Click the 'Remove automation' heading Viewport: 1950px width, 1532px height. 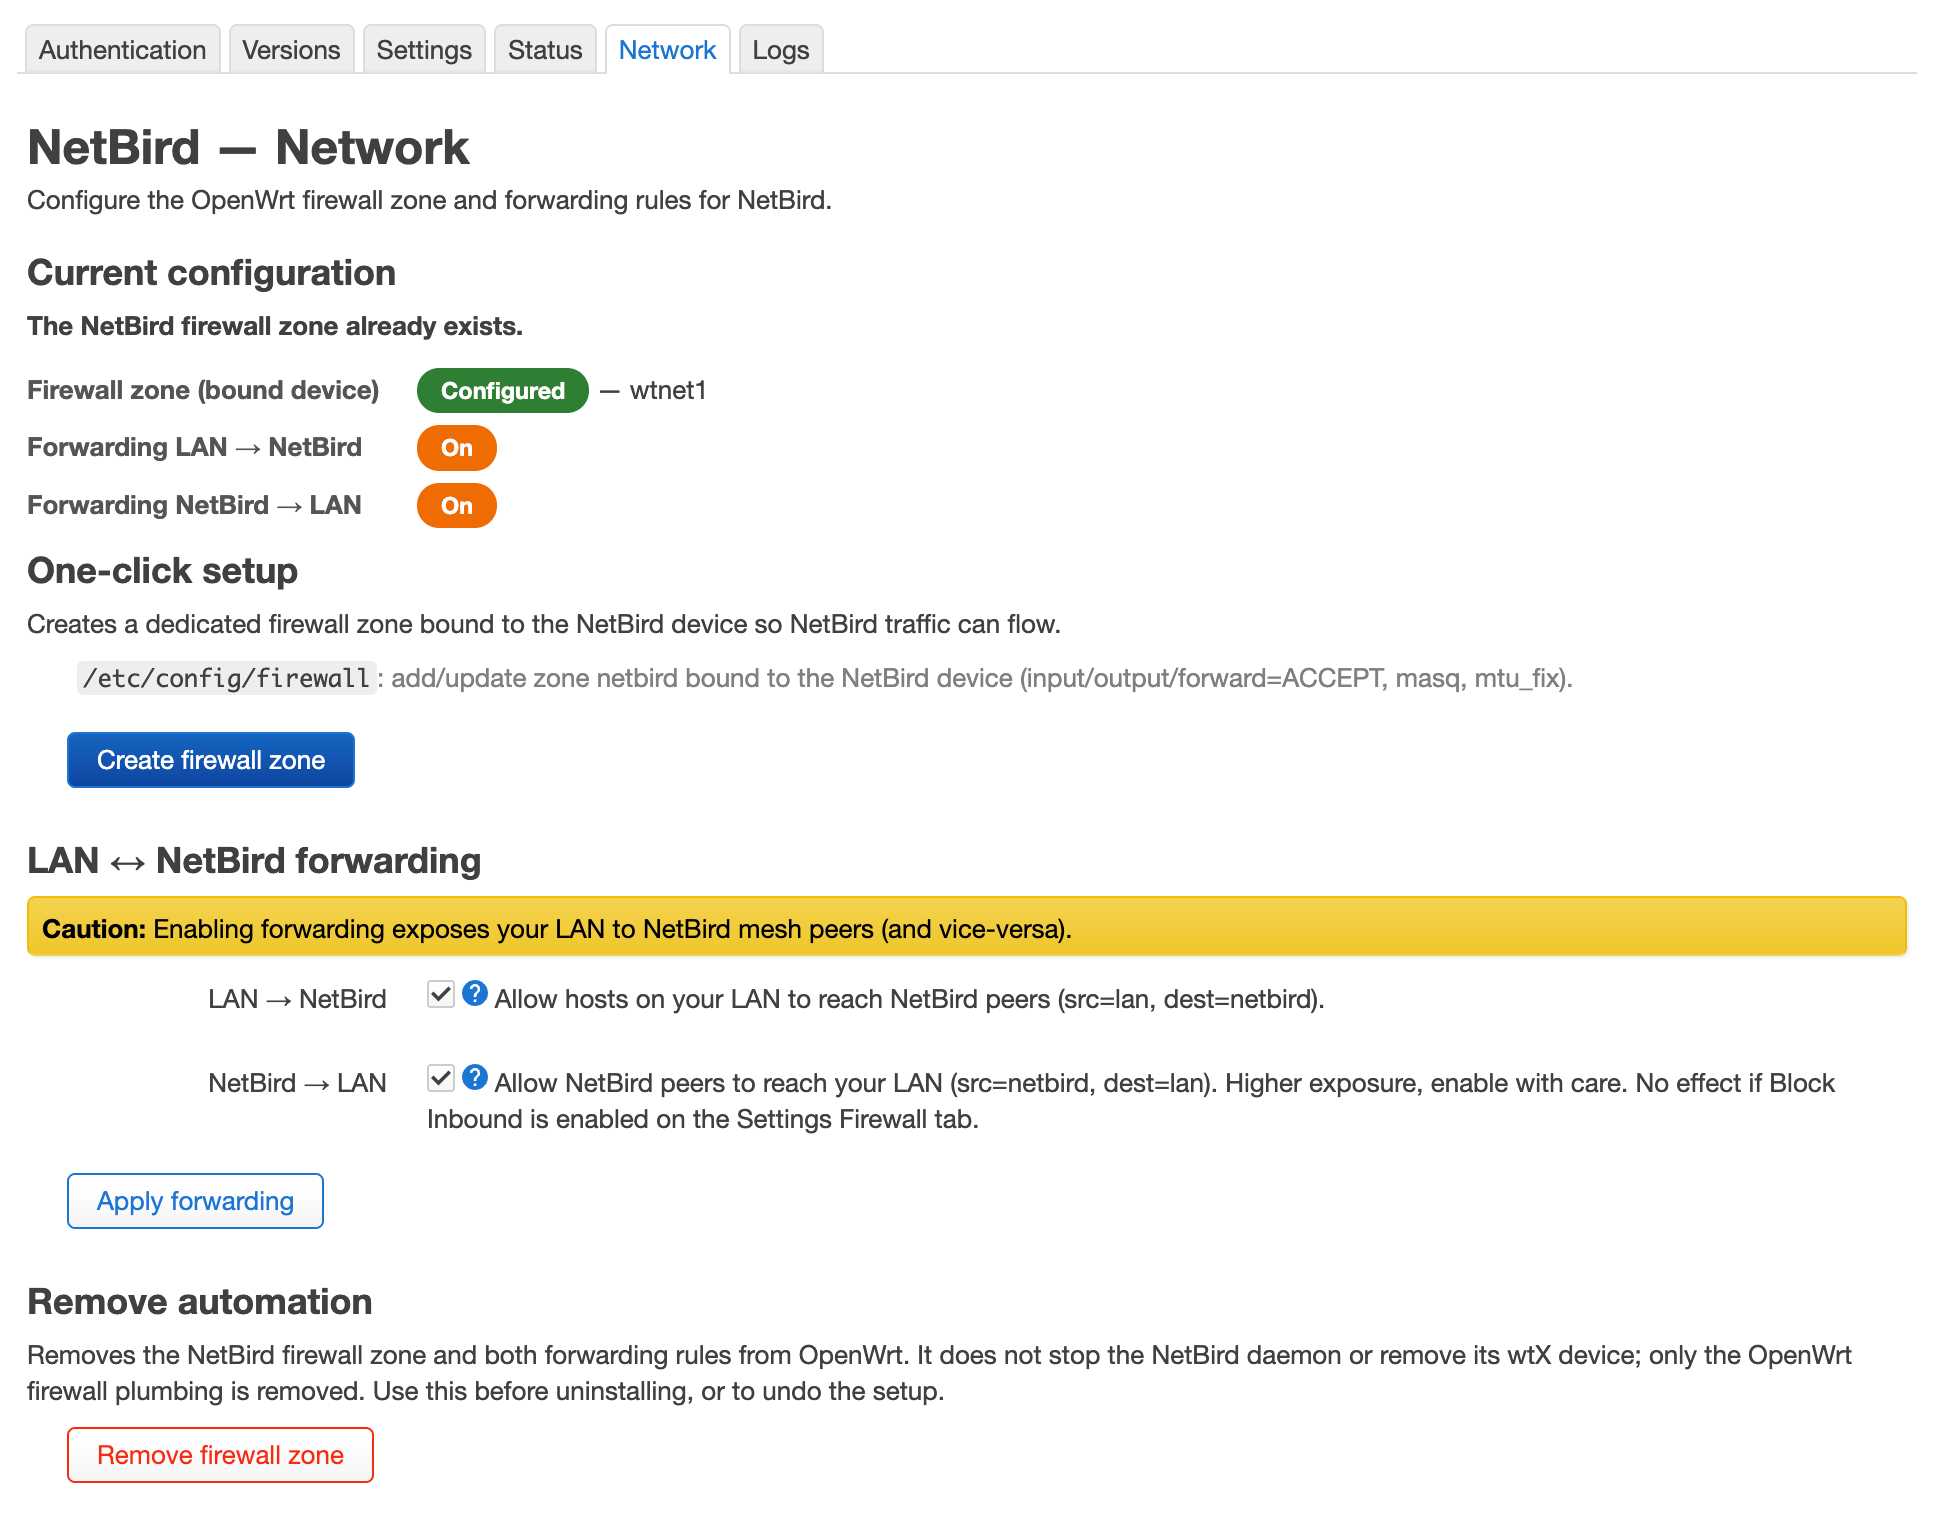point(199,1302)
